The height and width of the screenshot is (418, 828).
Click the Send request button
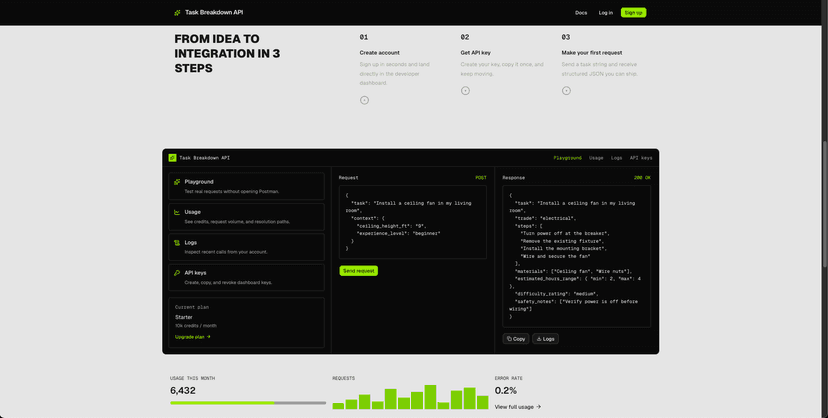click(359, 271)
